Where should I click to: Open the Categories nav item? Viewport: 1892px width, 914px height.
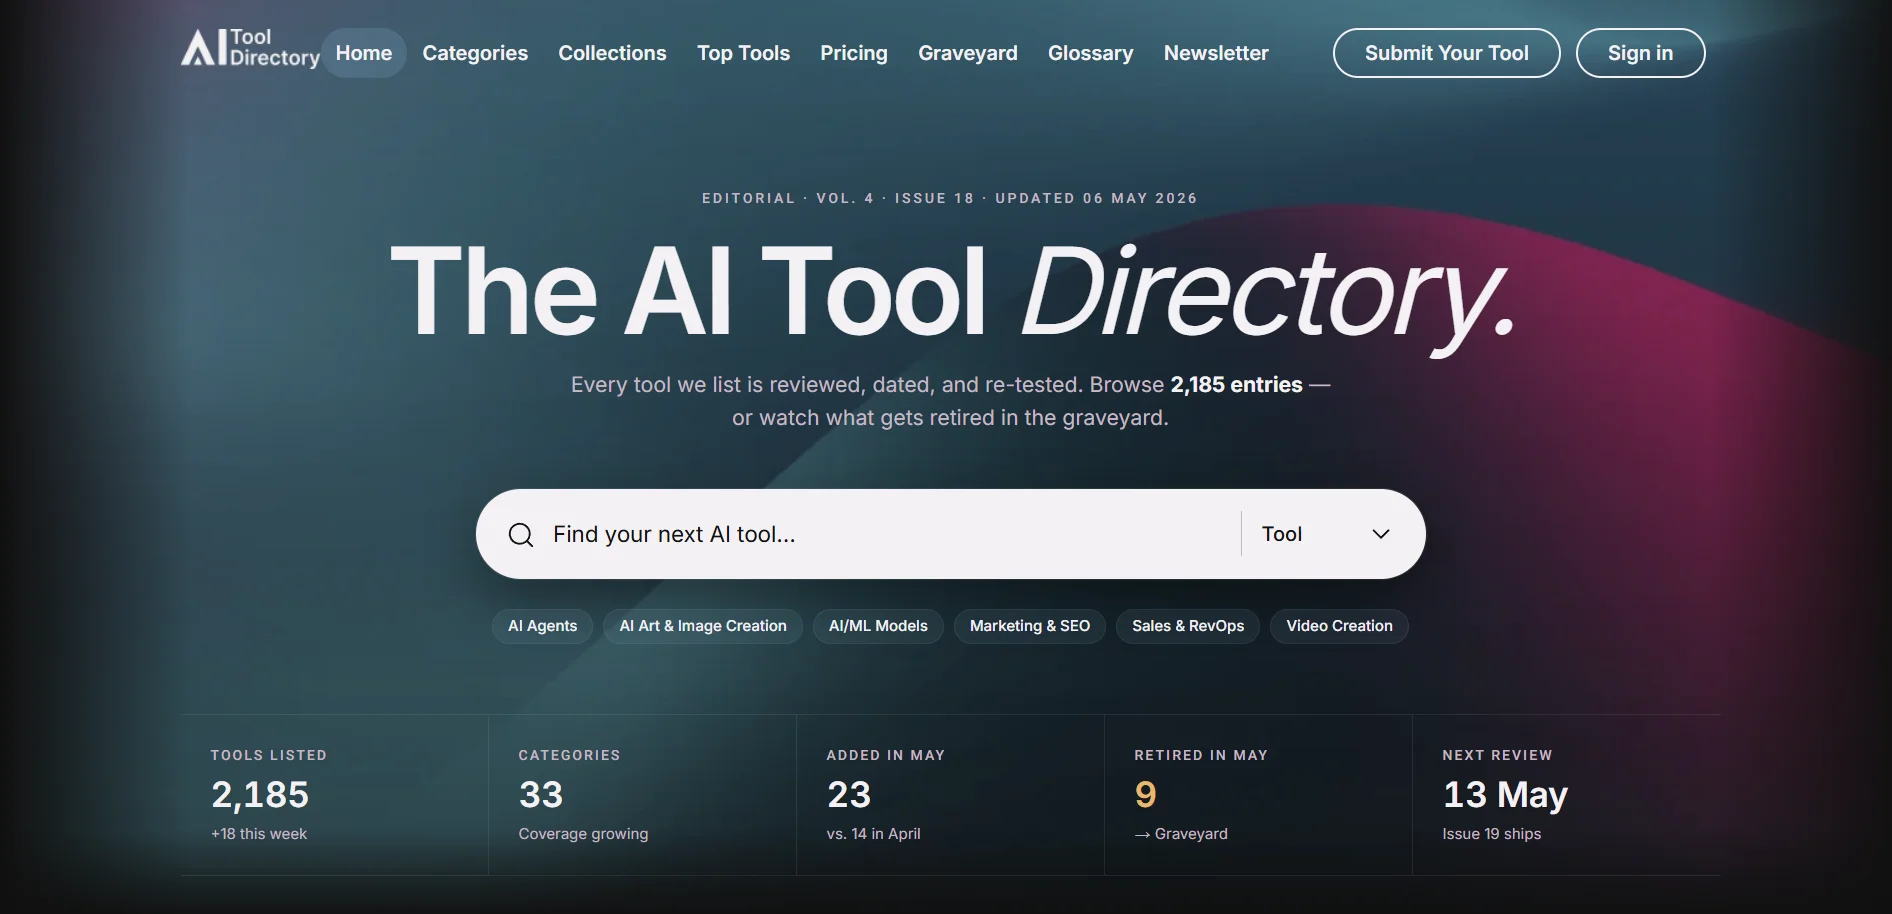pyautogui.click(x=475, y=53)
